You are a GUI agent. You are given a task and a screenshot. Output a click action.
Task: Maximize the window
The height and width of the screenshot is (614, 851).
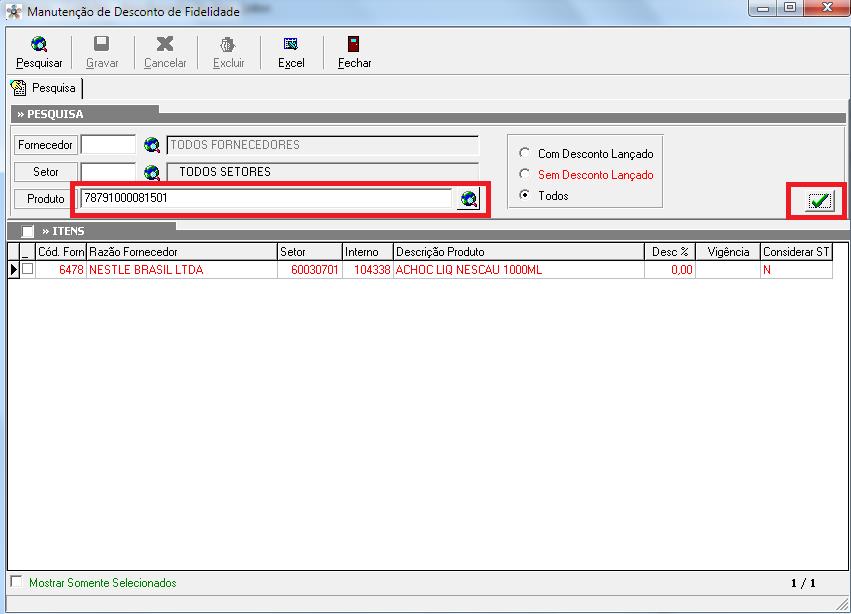point(790,8)
